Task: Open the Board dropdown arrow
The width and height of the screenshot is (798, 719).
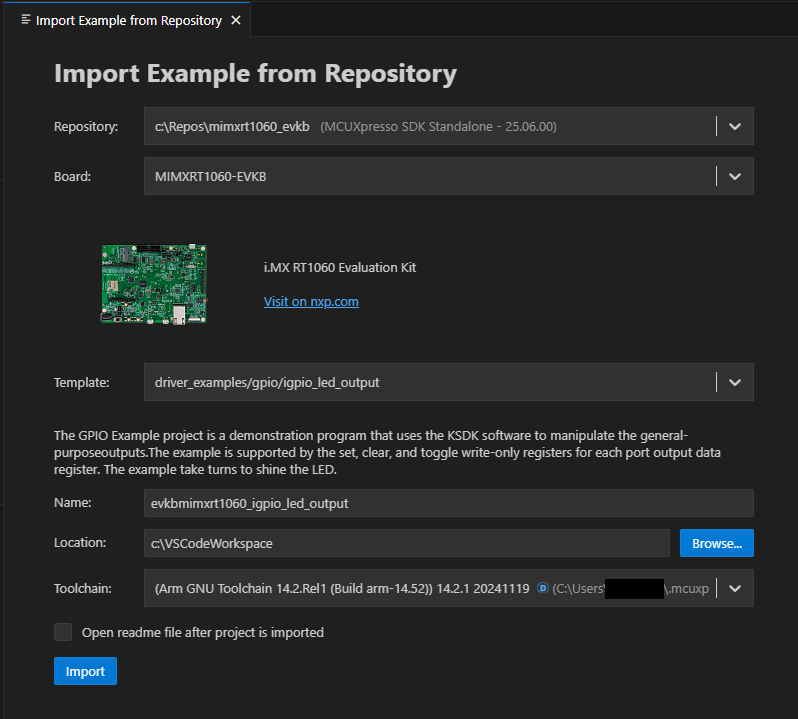Action: tap(735, 176)
